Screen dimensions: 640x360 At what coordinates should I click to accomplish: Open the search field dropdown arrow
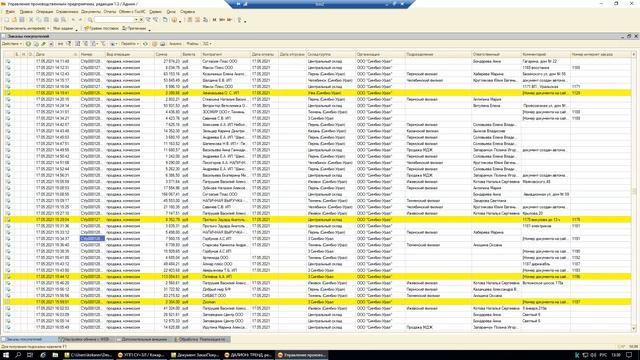tap(136, 20)
